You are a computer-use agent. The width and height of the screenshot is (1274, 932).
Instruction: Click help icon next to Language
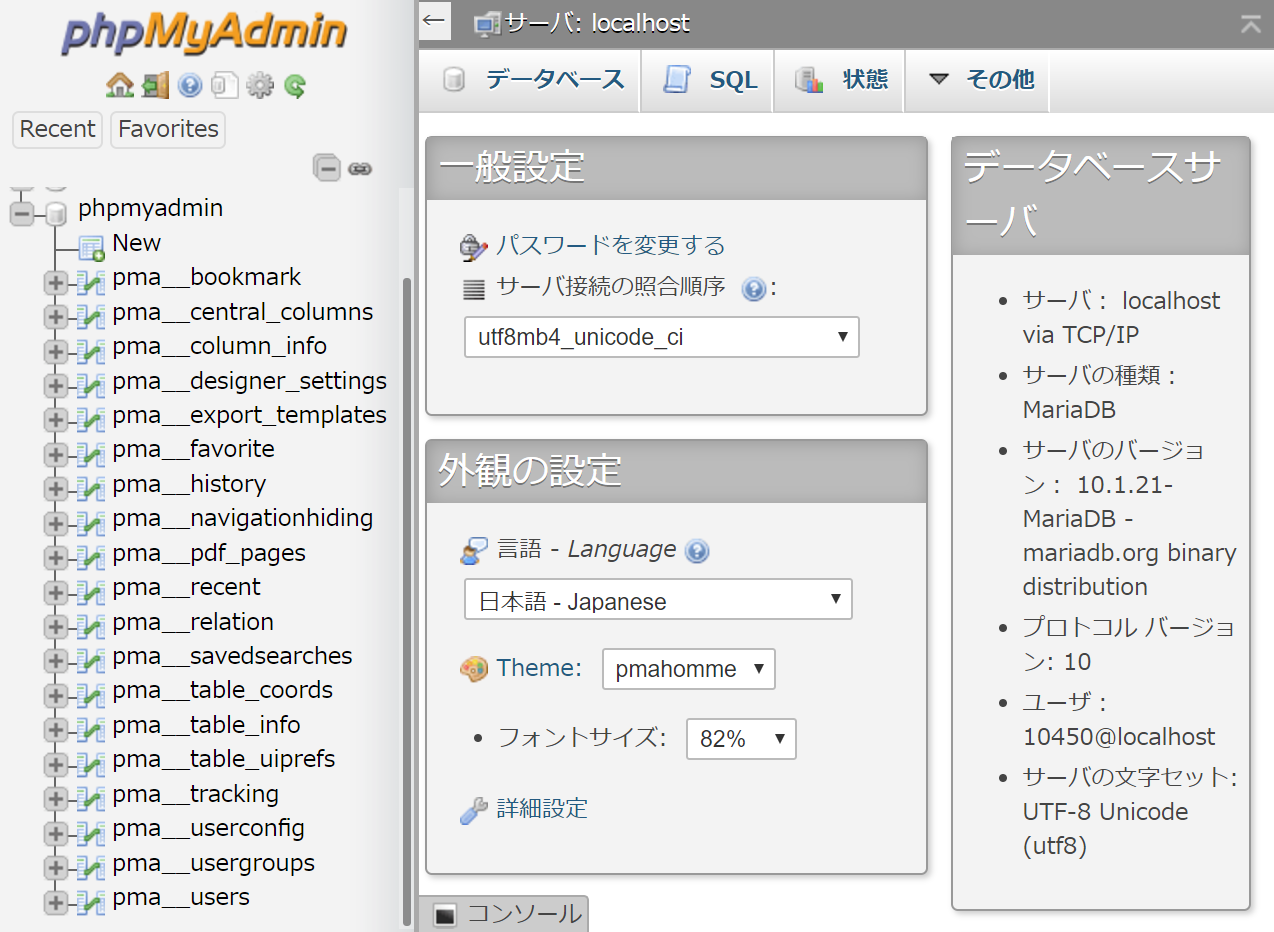[697, 551]
